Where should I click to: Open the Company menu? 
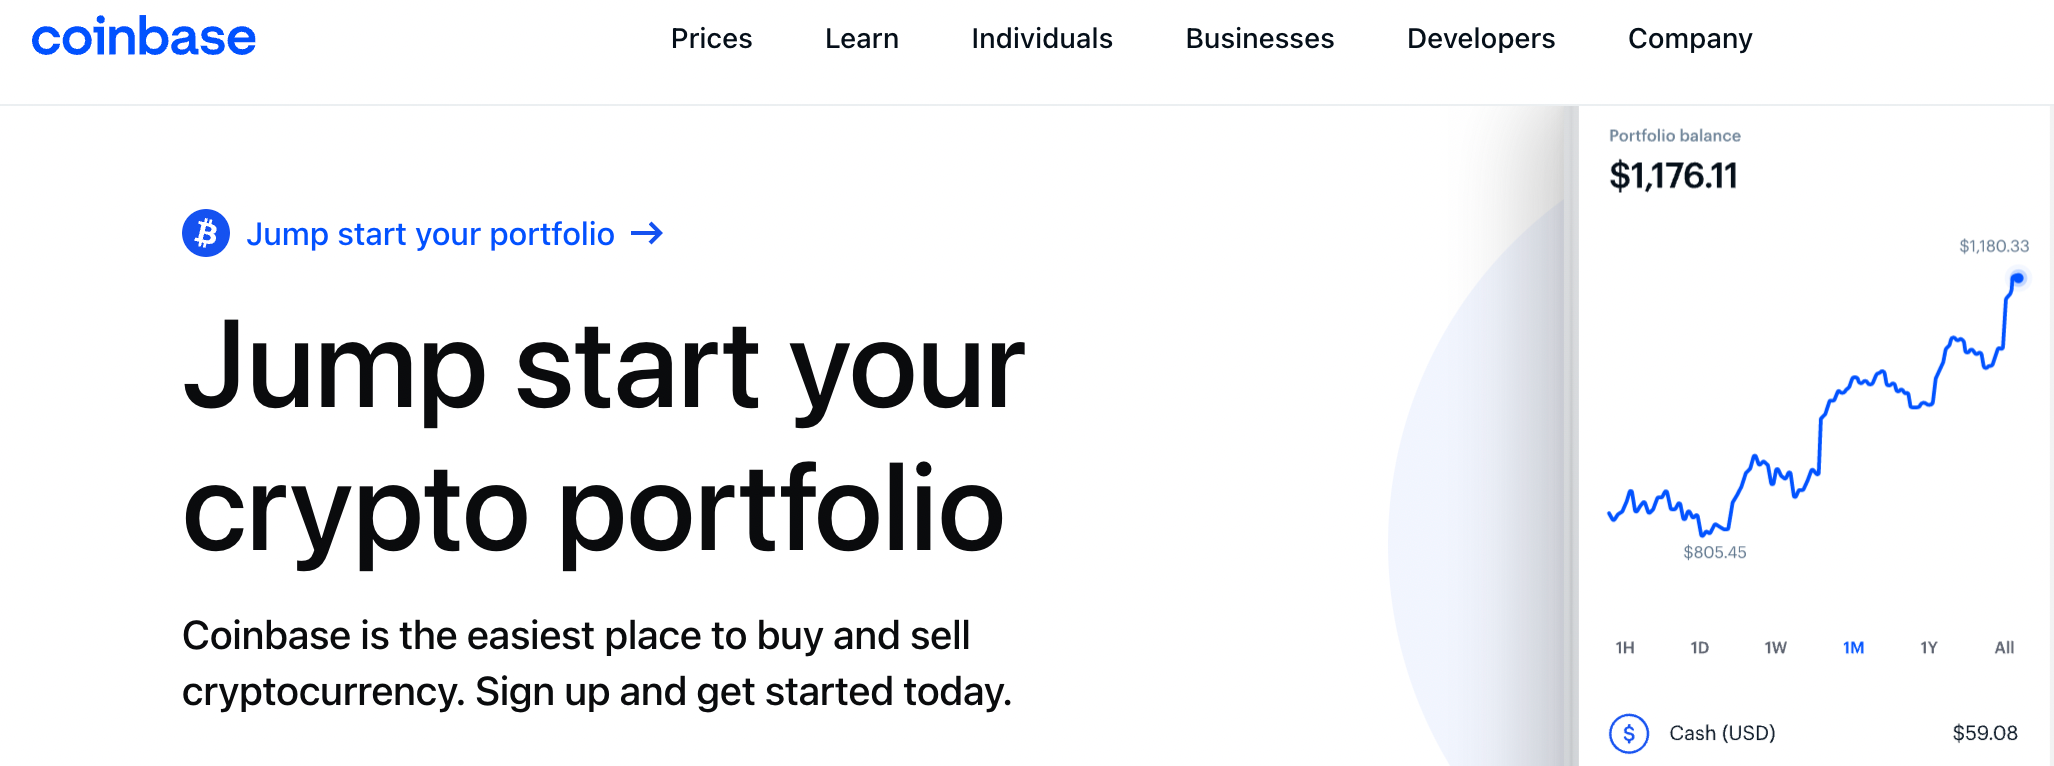pos(1690,38)
